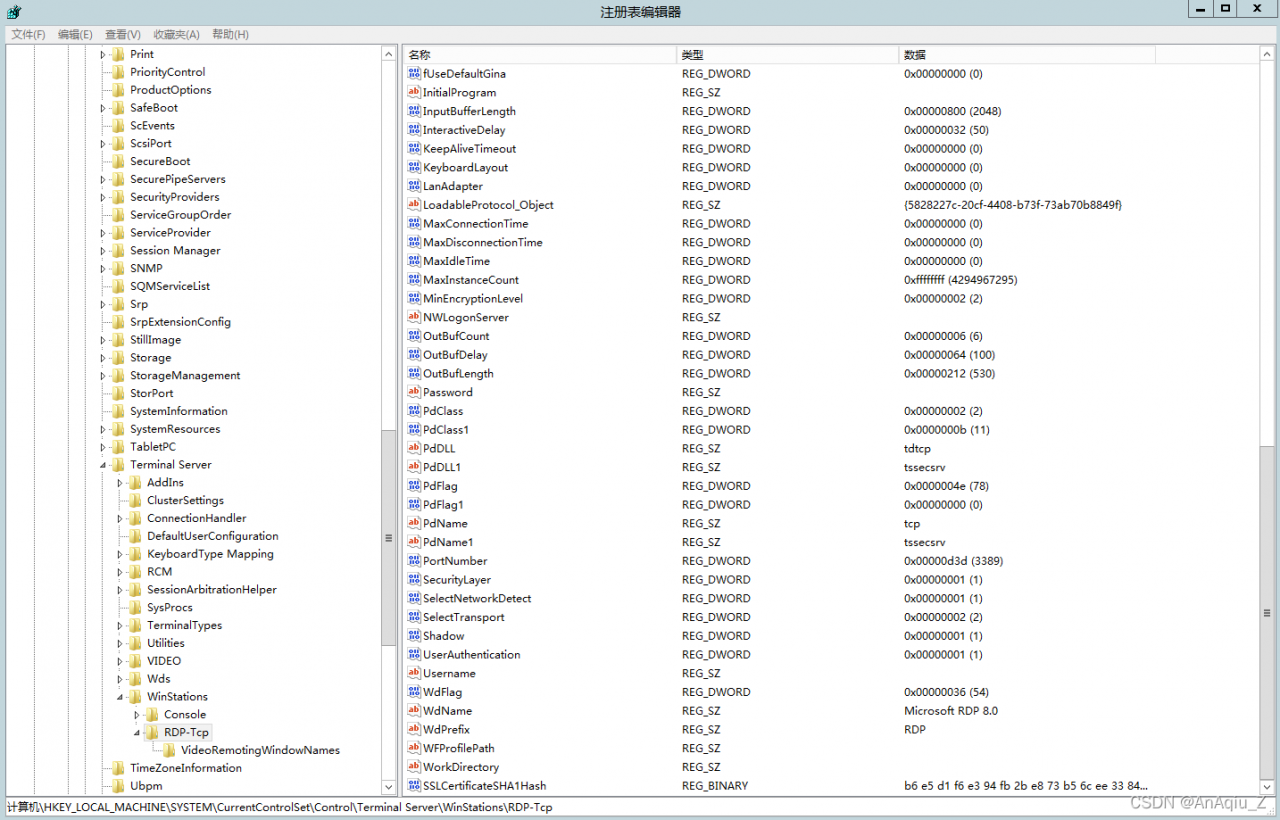Open the 编辑(E) menu
1280x820 pixels.
(x=75, y=34)
